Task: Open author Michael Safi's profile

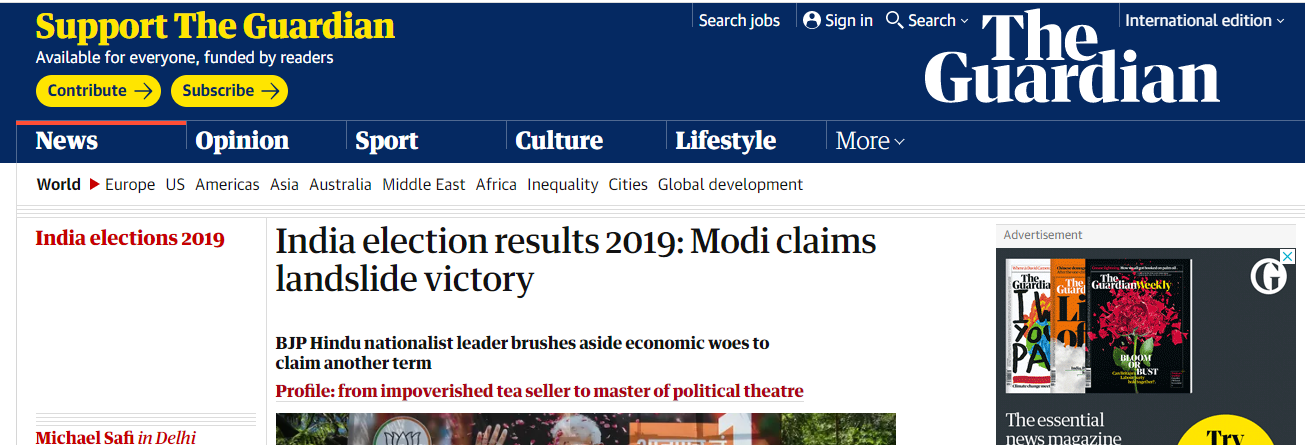Action: (x=84, y=437)
